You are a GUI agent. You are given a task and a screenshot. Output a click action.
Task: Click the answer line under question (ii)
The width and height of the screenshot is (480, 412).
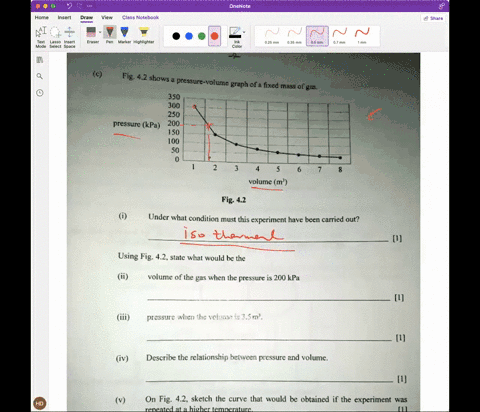[269, 300]
